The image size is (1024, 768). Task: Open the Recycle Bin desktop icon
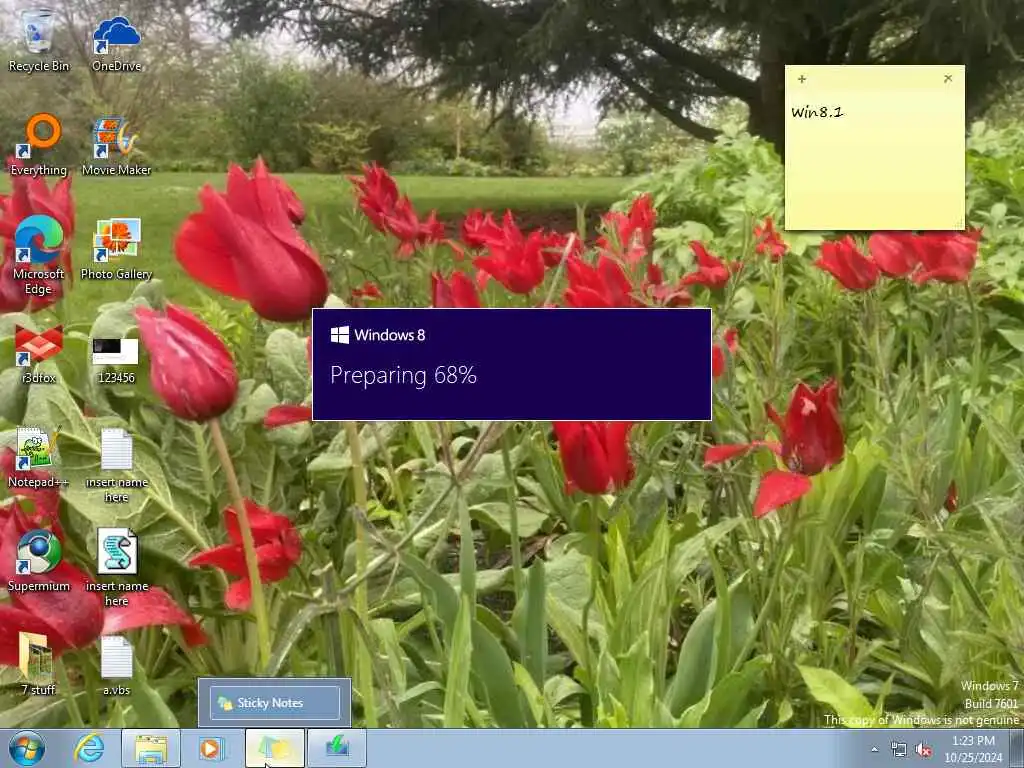click(x=39, y=40)
